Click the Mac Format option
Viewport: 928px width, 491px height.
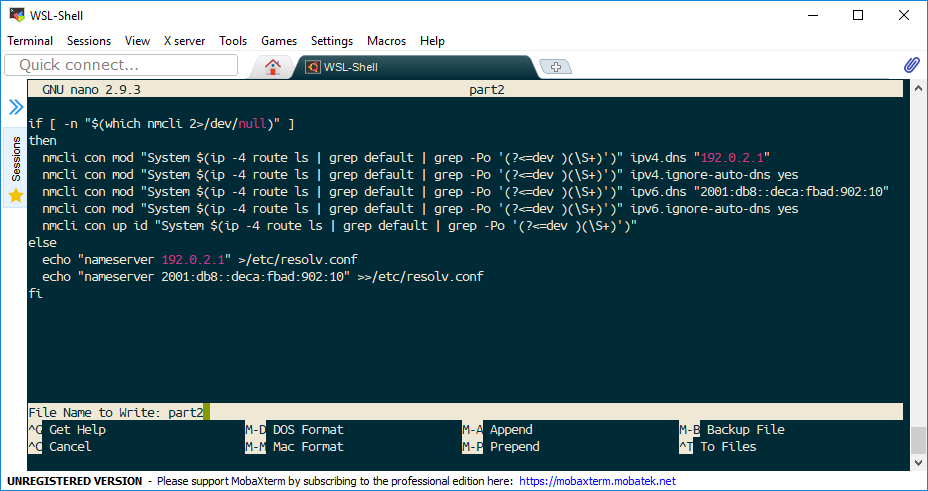click(308, 447)
